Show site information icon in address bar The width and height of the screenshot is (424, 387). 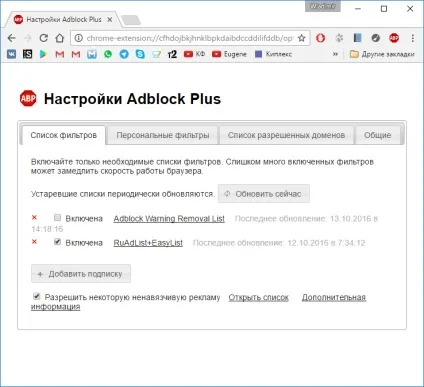click(x=78, y=38)
